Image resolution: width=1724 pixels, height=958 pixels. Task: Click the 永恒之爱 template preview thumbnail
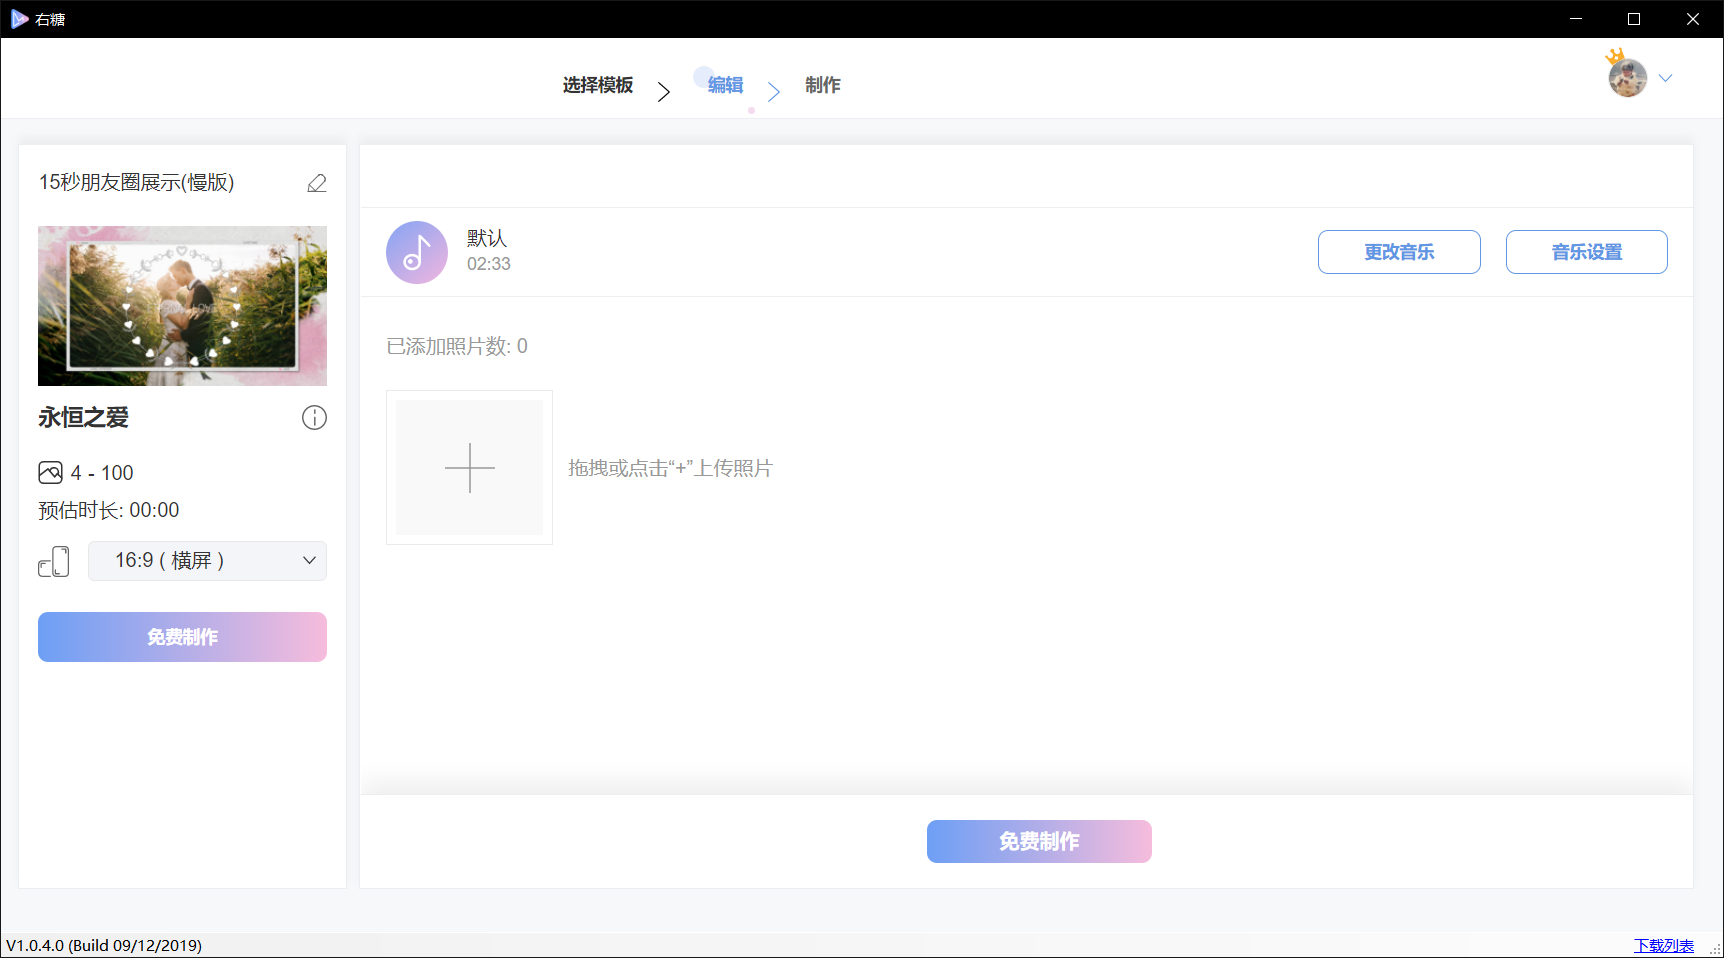[182, 306]
